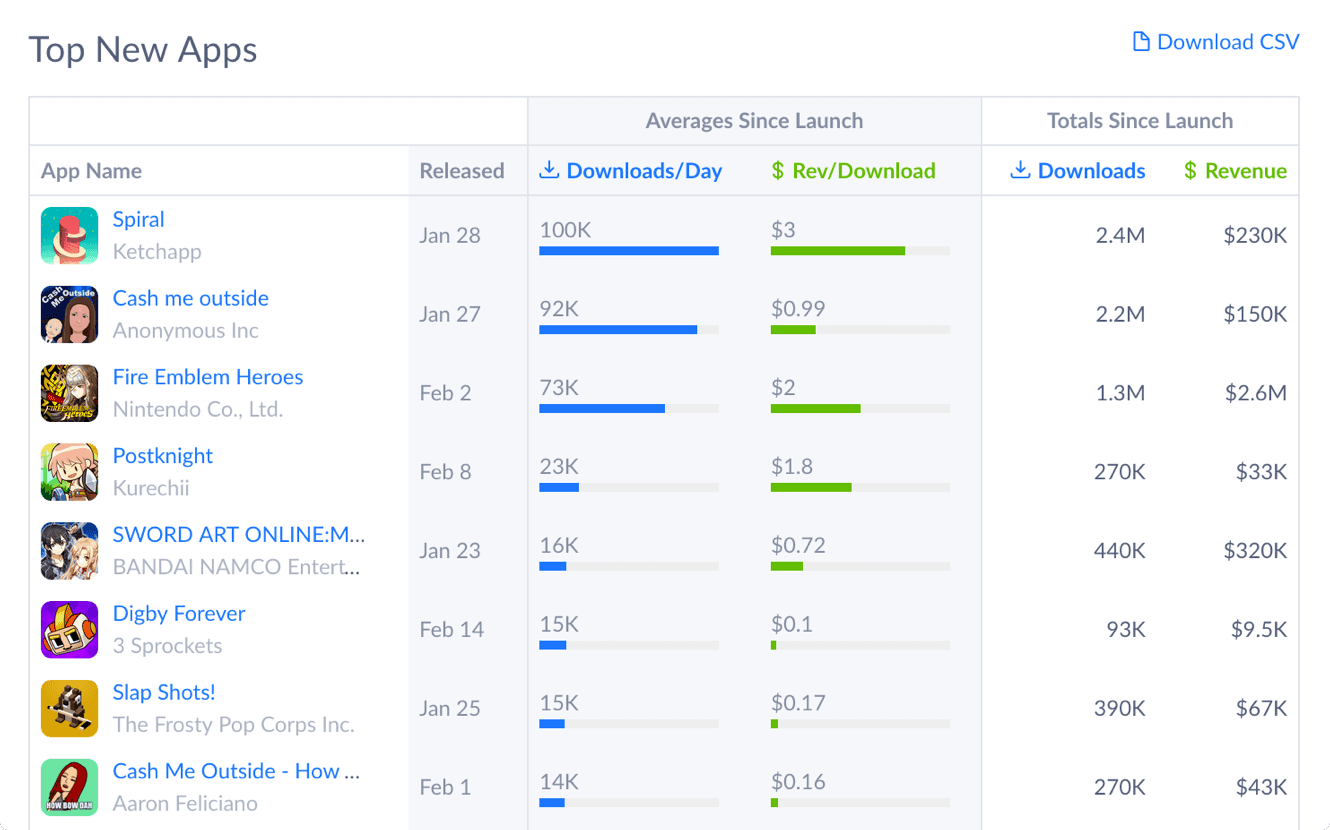1330x830 pixels.
Task: Click the Feb 14 release date
Action: (x=452, y=629)
